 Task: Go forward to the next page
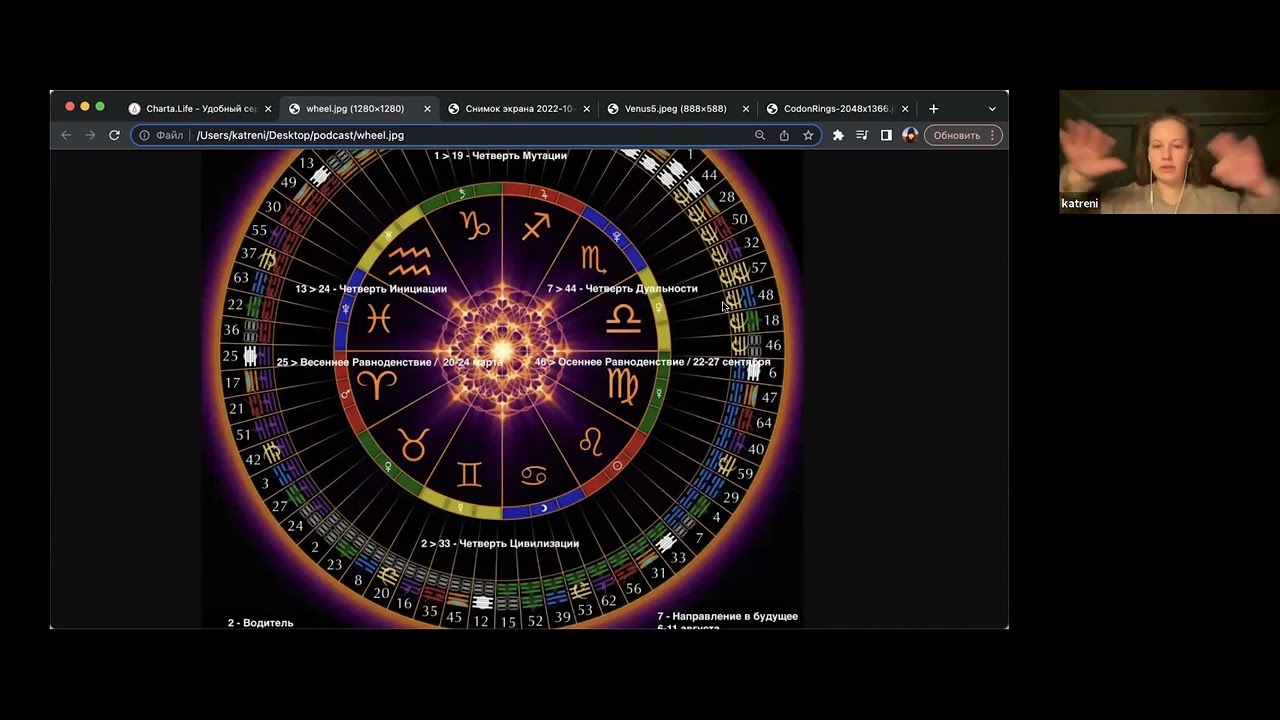click(90, 135)
